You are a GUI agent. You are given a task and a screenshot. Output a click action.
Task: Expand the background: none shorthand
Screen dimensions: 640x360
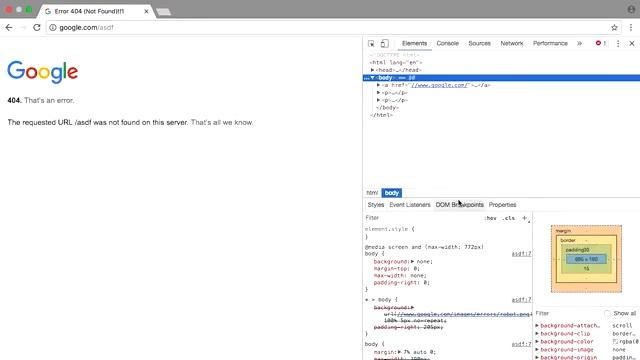(x=413, y=261)
